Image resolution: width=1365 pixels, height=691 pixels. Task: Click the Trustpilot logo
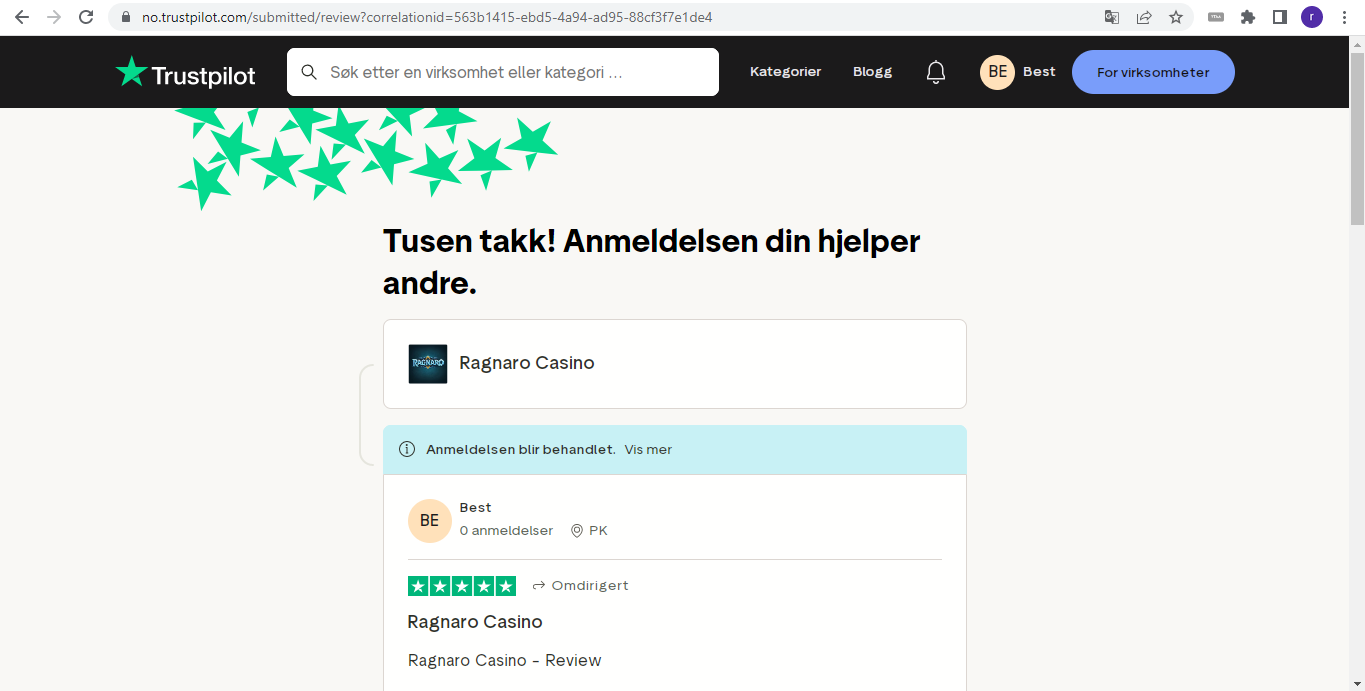pos(186,73)
